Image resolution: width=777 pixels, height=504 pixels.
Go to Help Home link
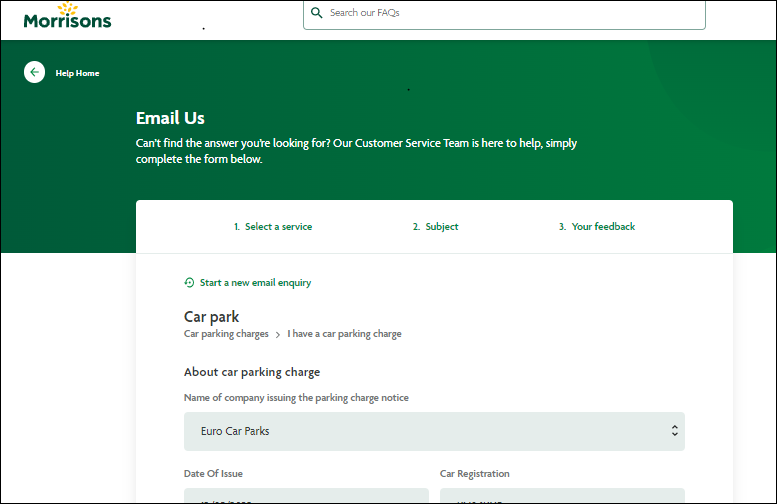coord(77,73)
